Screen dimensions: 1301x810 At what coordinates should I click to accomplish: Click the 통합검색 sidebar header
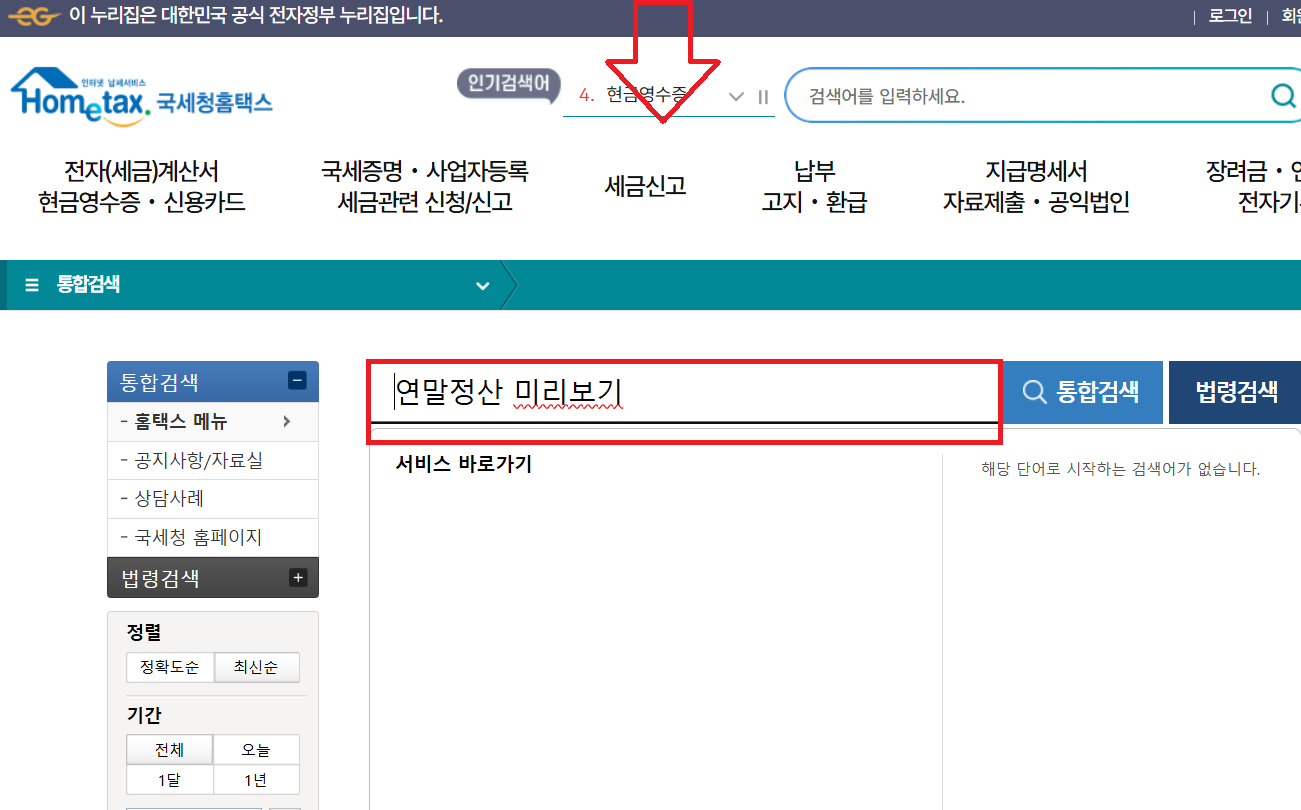tap(213, 381)
